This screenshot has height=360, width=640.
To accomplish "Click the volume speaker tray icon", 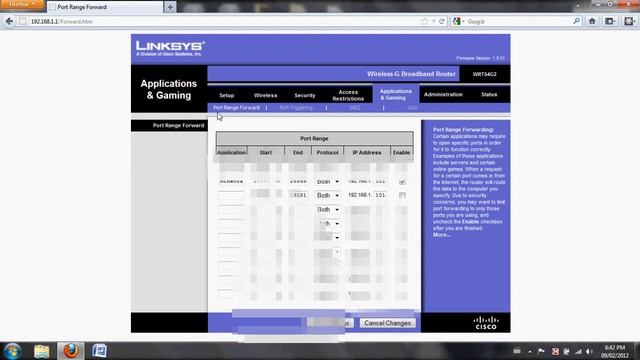I will point(589,351).
